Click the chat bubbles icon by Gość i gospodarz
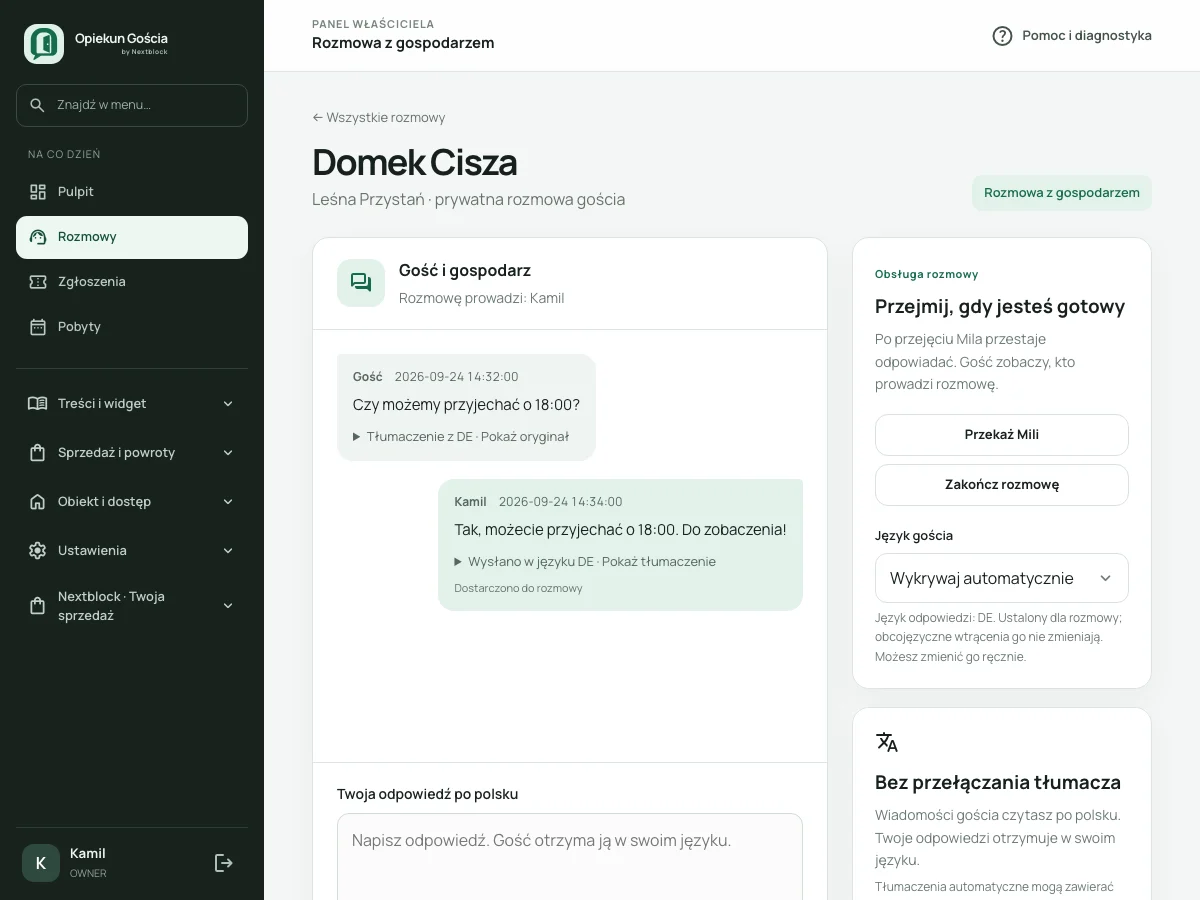Screen dimensions: 1200x900 (x=361, y=283)
